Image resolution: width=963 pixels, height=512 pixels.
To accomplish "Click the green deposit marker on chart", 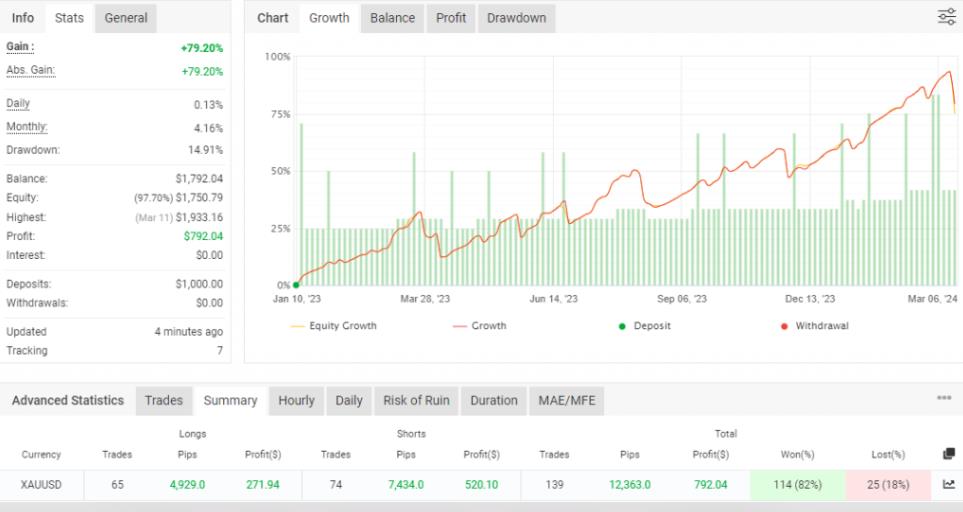I will pyautogui.click(x=296, y=285).
